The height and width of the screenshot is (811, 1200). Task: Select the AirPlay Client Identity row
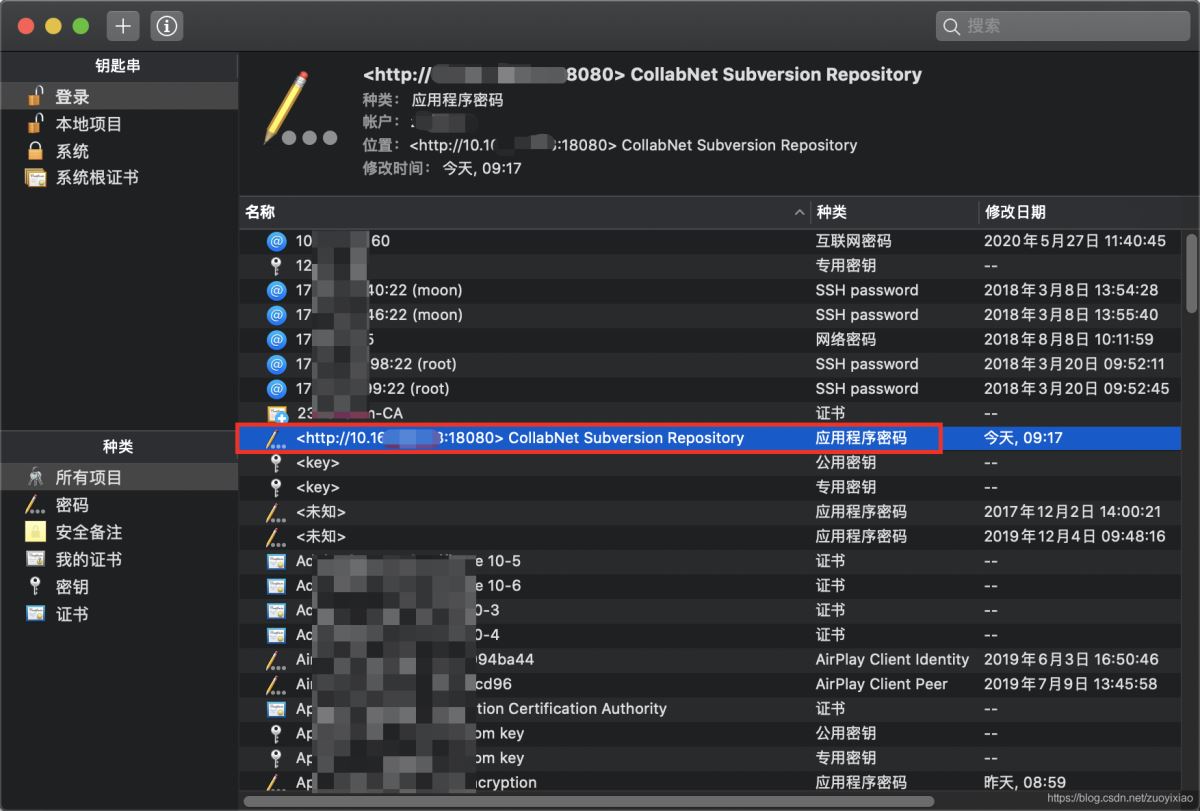711,659
